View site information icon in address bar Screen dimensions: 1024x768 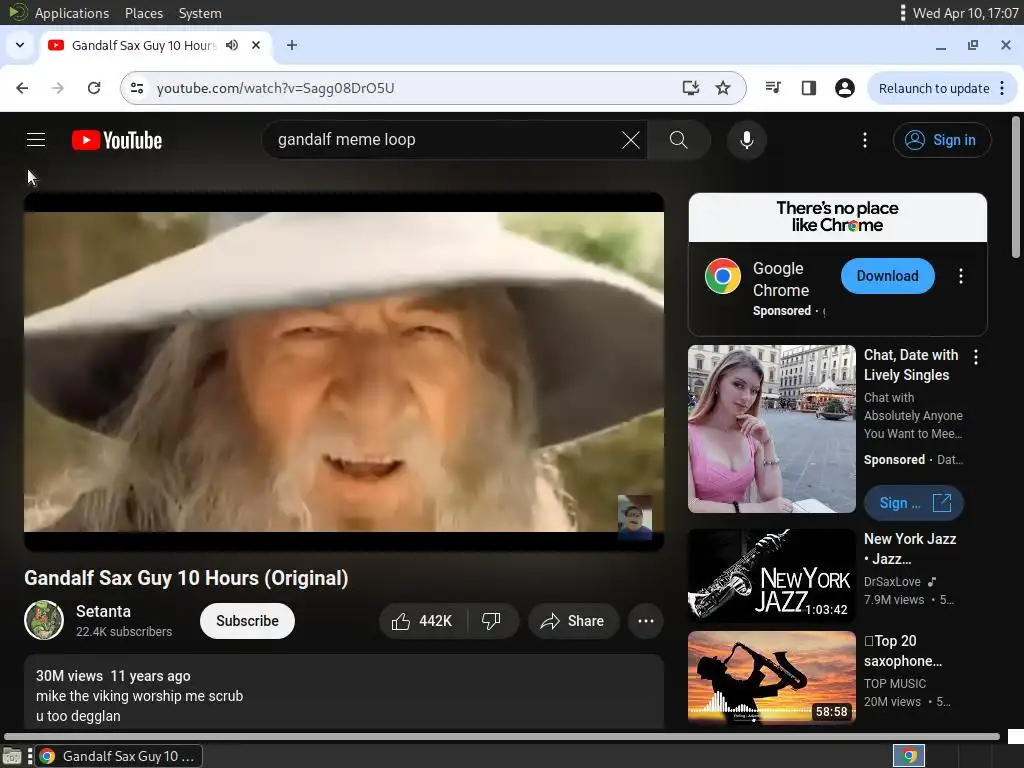pyautogui.click(x=137, y=88)
